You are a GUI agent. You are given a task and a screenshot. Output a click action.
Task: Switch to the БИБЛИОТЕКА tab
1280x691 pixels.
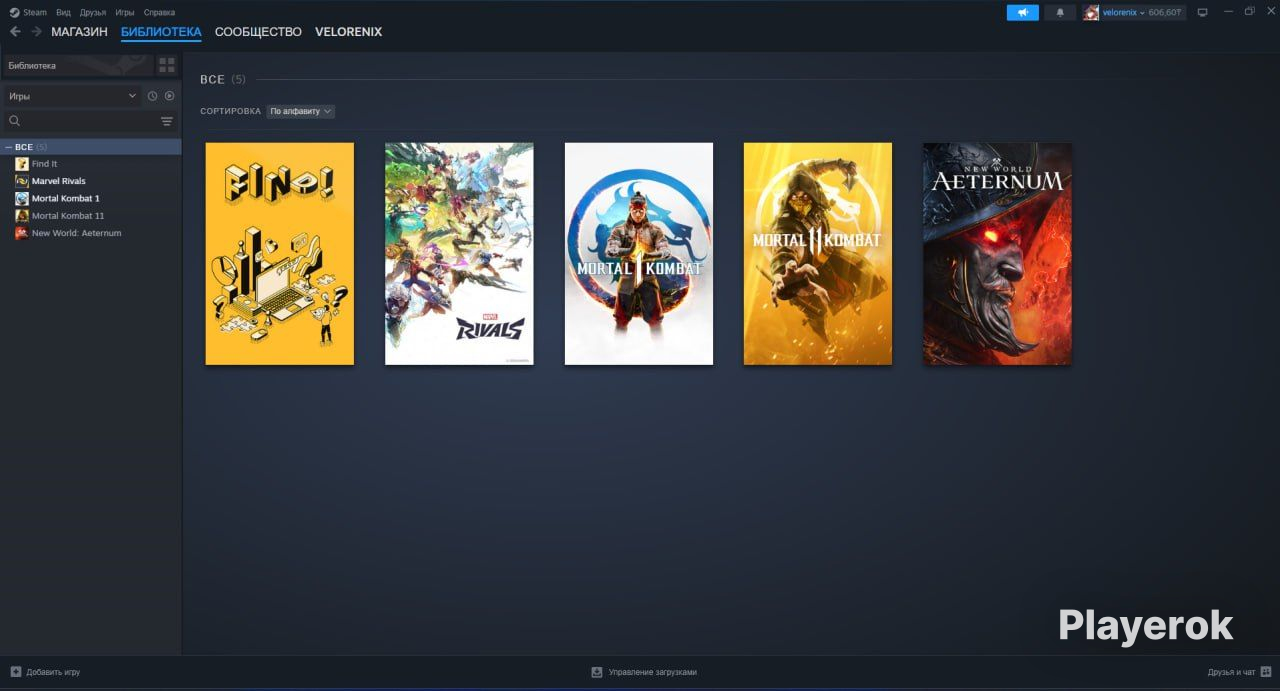click(x=161, y=32)
